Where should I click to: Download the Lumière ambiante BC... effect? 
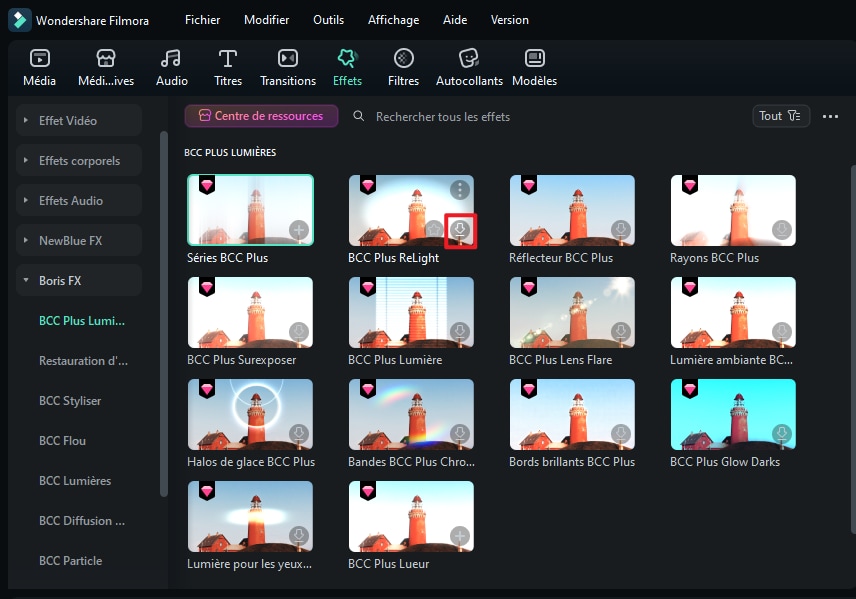pyautogui.click(x=782, y=331)
